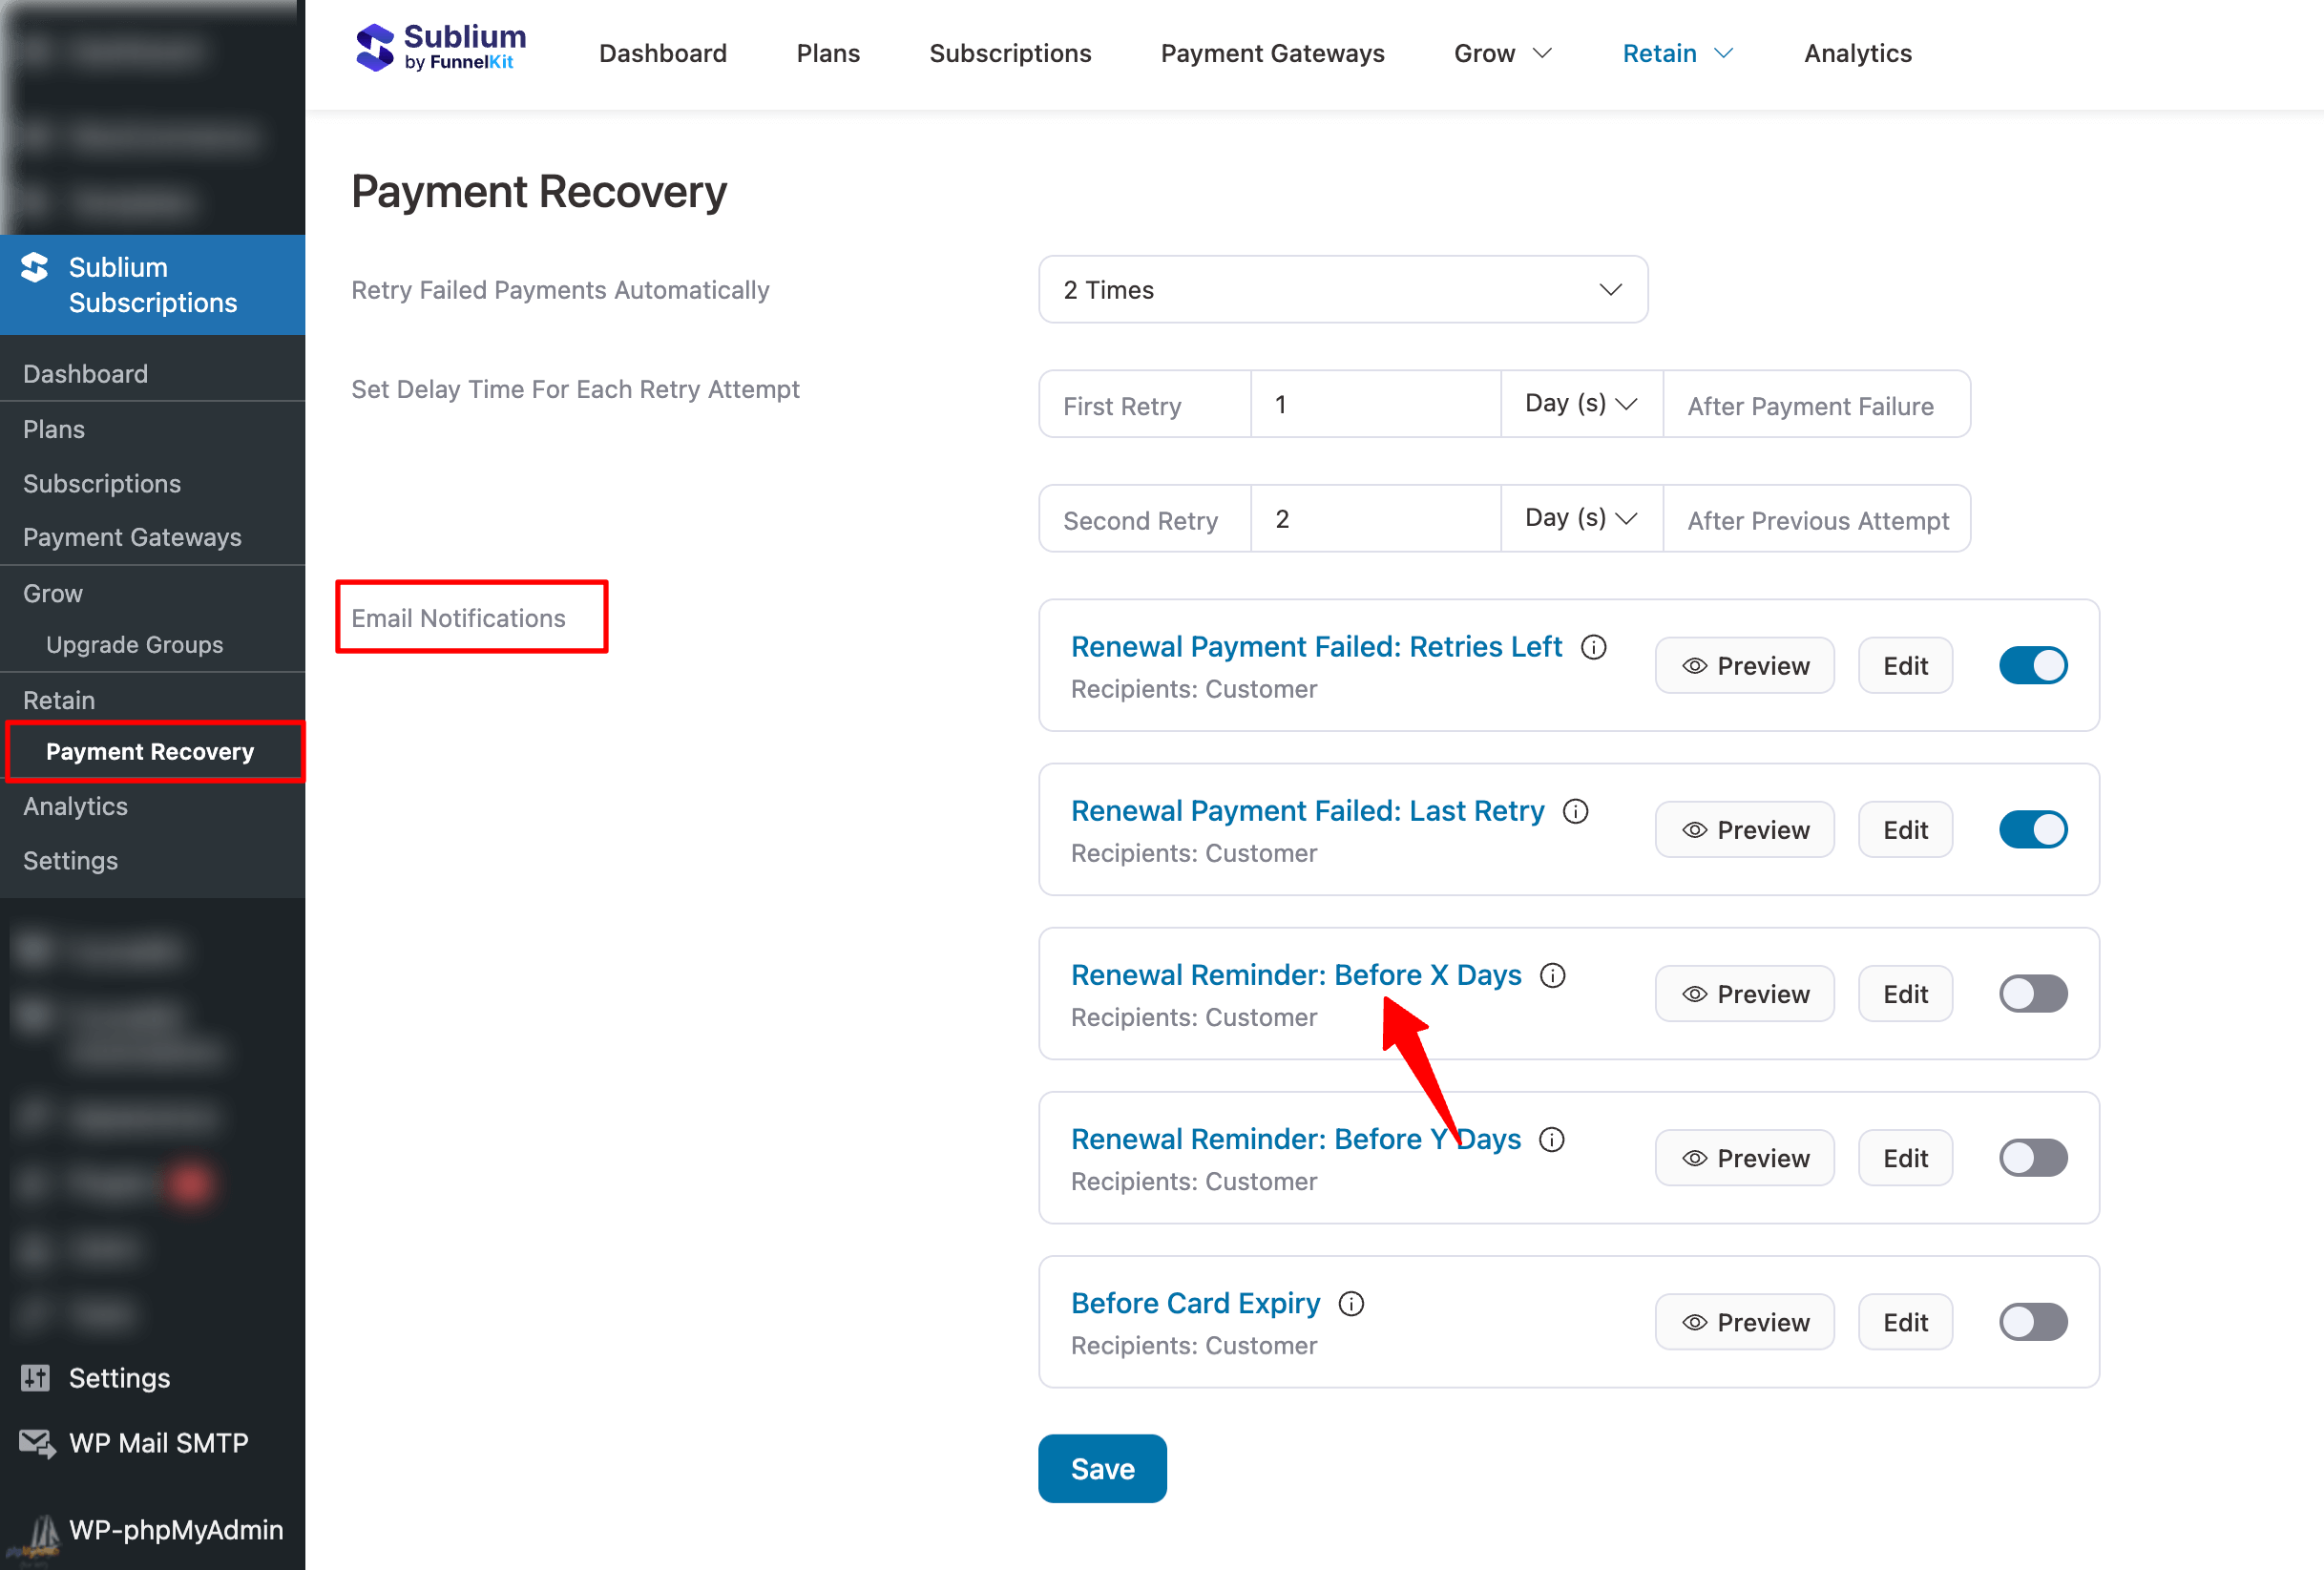Click info icon beside Retries Left email
This screenshot has width=2324, height=1570.
(x=1594, y=647)
